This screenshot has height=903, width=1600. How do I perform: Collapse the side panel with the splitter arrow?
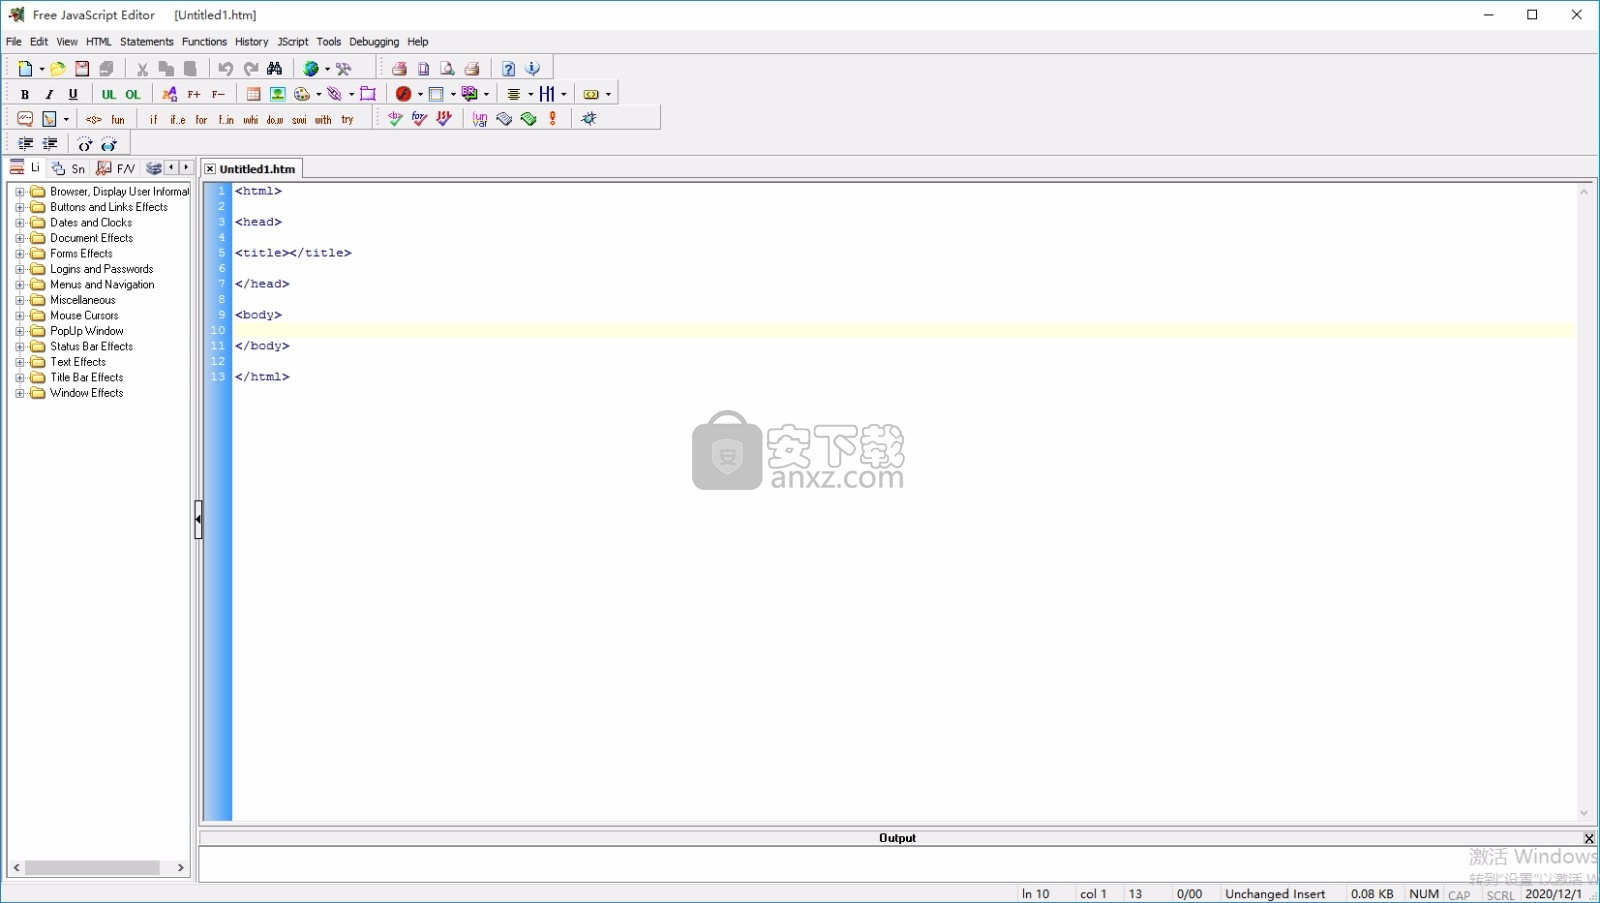(198, 519)
